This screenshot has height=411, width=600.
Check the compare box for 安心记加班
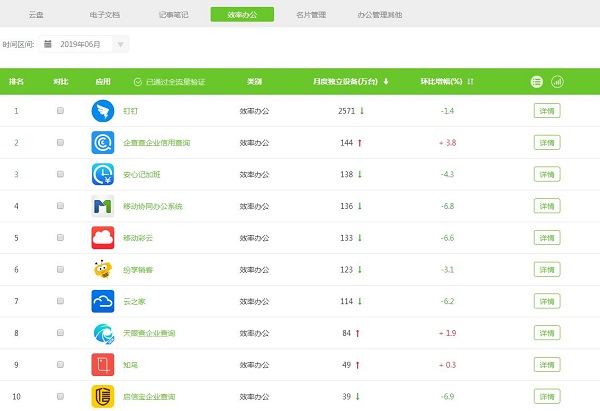[60, 174]
